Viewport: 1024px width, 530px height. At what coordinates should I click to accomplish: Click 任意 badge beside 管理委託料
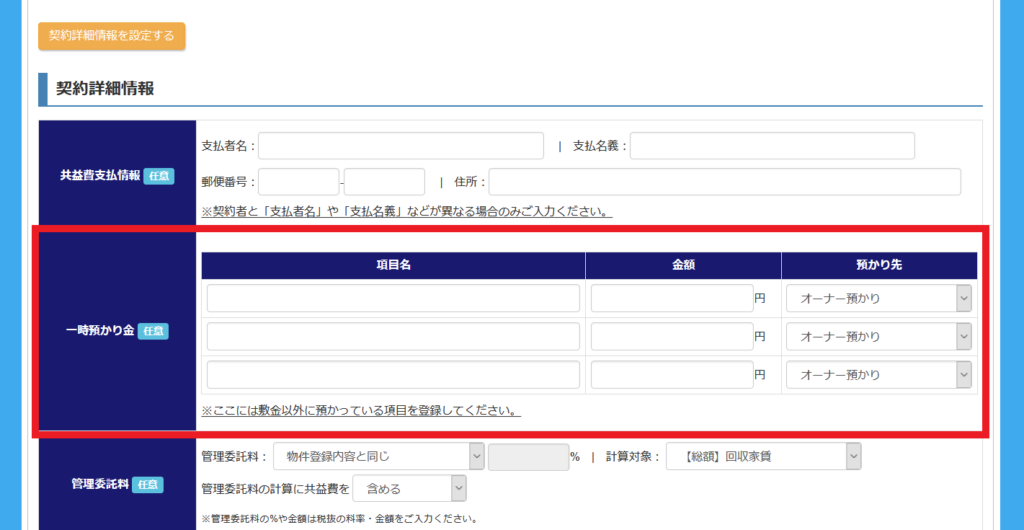point(148,485)
